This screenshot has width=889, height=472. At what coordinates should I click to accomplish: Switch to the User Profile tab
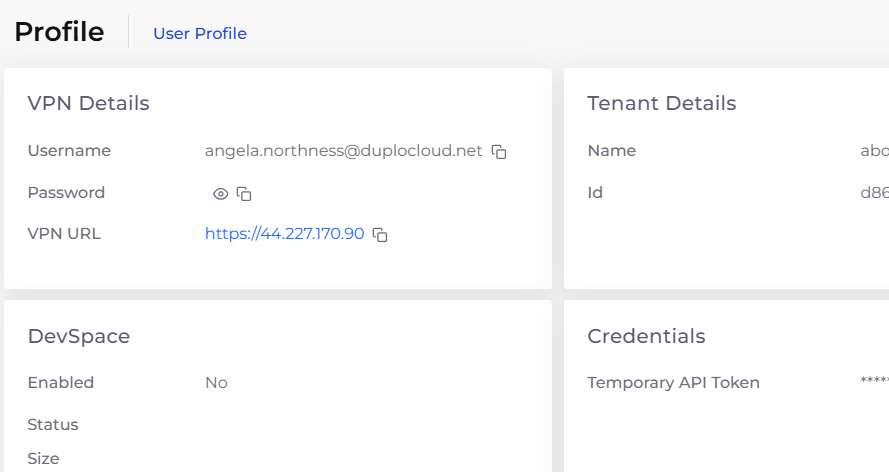pyautogui.click(x=200, y=33)
